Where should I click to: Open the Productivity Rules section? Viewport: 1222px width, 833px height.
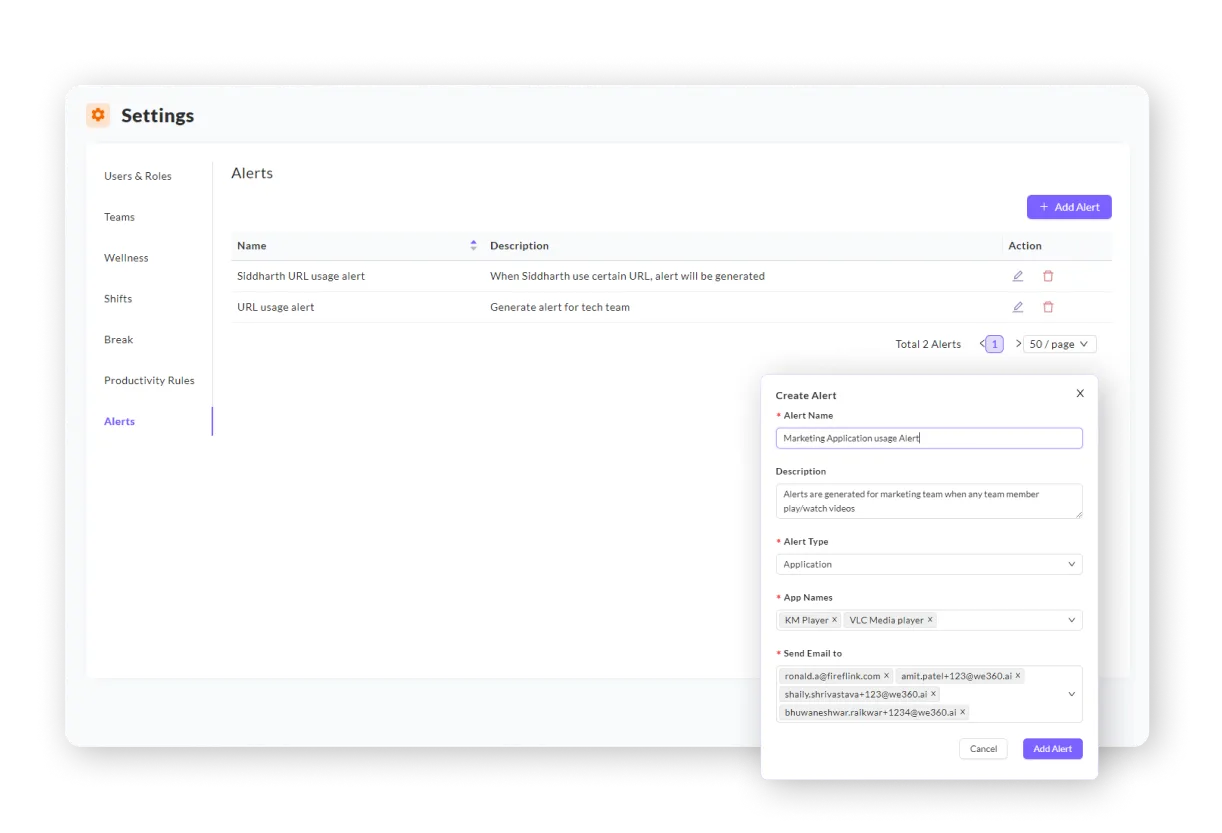pyautogui.click(x=149, y=380)
